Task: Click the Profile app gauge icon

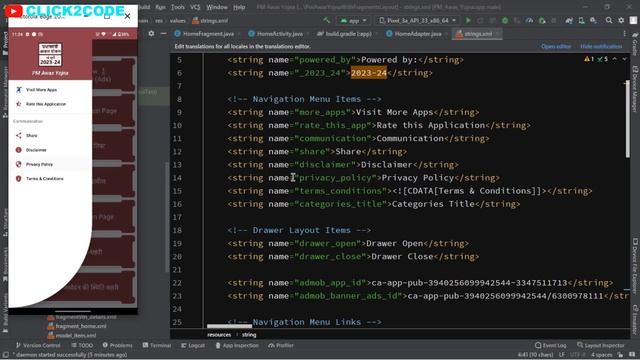Action: click(x=529, y=20)
